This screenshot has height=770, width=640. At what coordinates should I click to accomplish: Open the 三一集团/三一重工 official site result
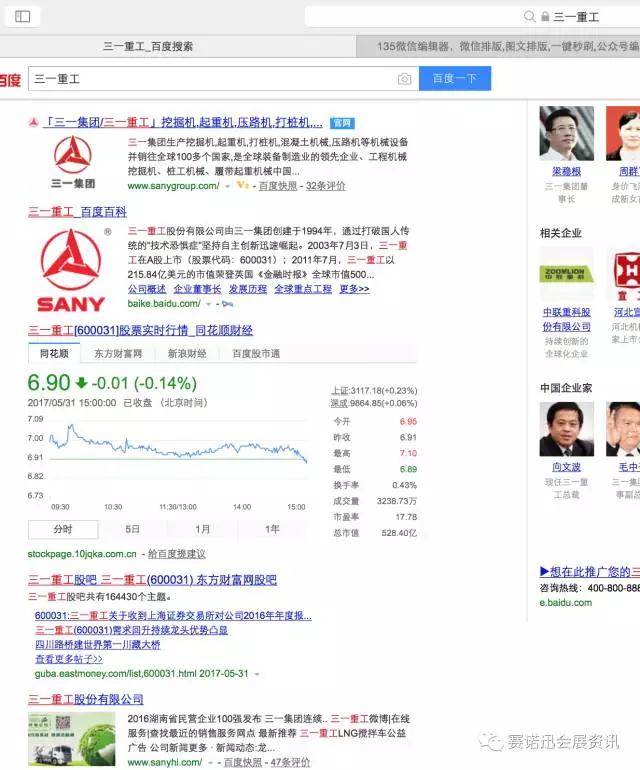click(183, 122)
